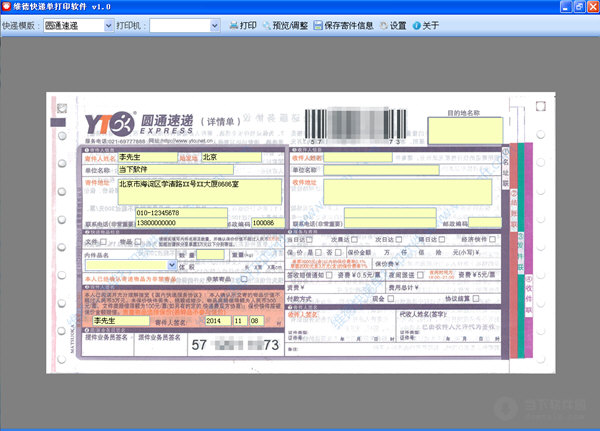Click the day field showing 08
Screen dimensions: 600x431
tap(257, 321)
